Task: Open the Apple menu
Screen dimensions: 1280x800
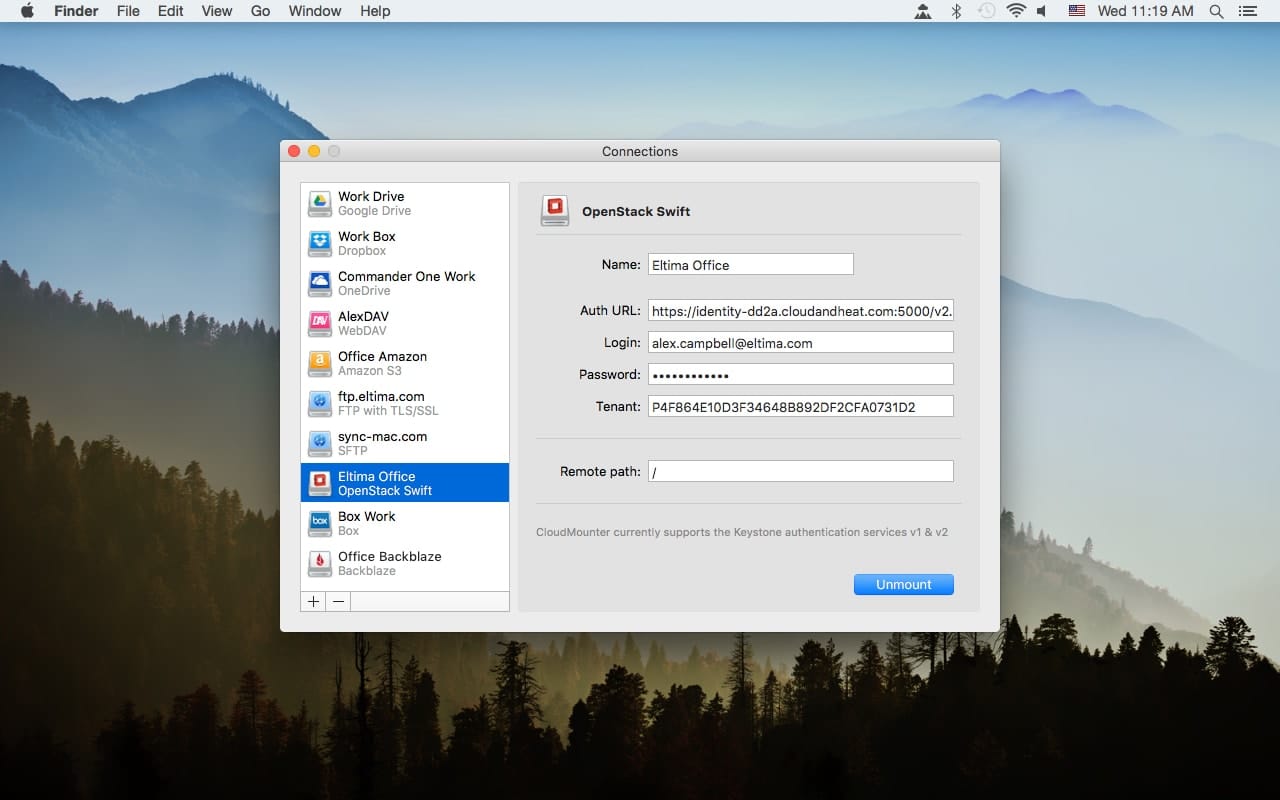Action: 27,11
